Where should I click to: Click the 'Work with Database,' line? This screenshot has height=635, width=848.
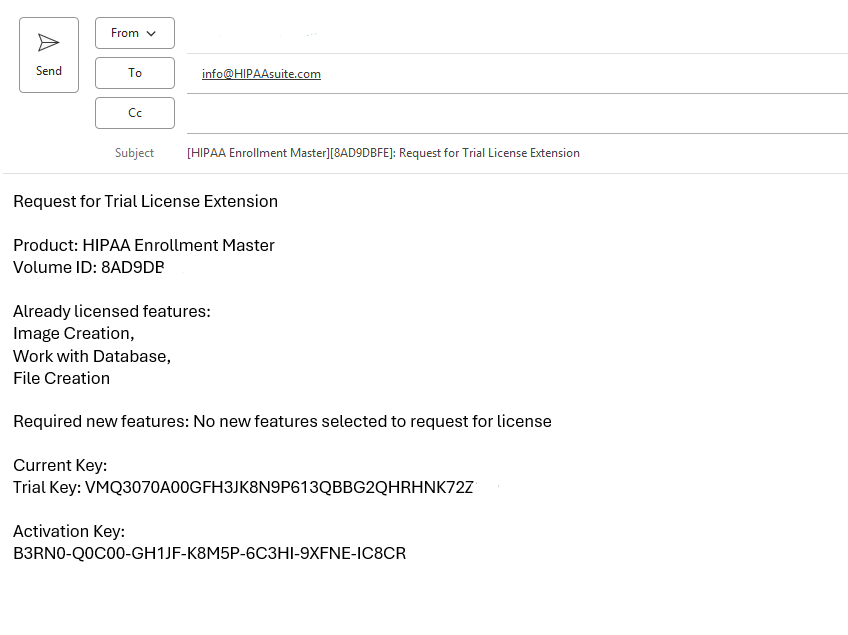[x=92, y=356]
